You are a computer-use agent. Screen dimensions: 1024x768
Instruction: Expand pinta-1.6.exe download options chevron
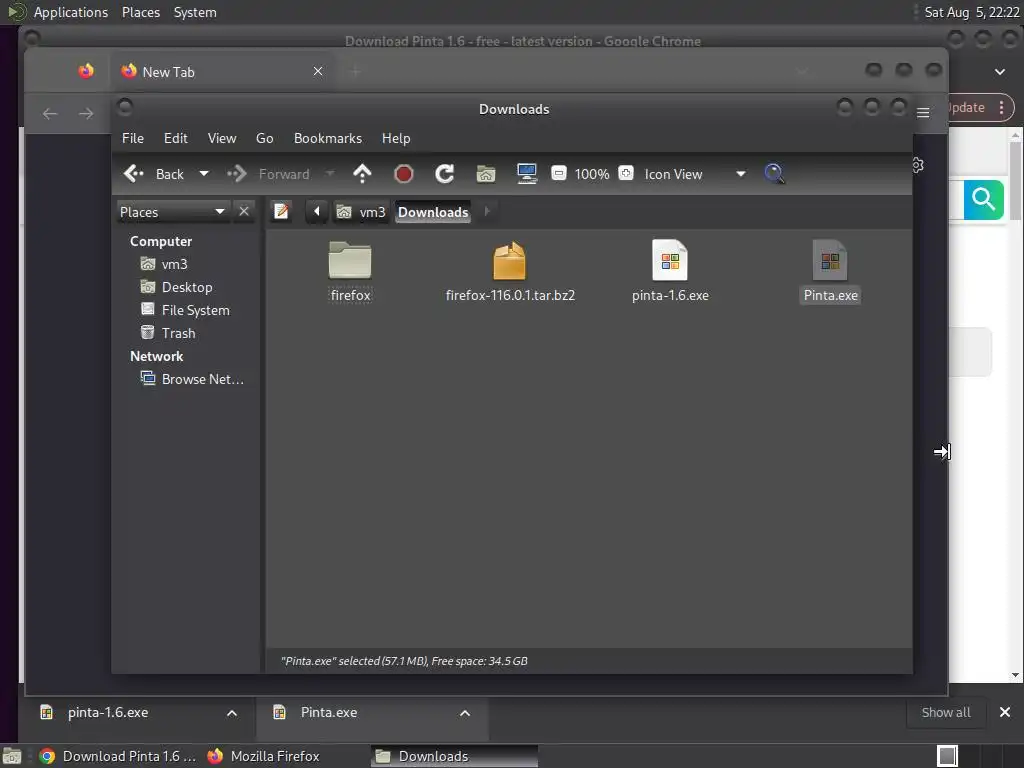tap(232, 712)
